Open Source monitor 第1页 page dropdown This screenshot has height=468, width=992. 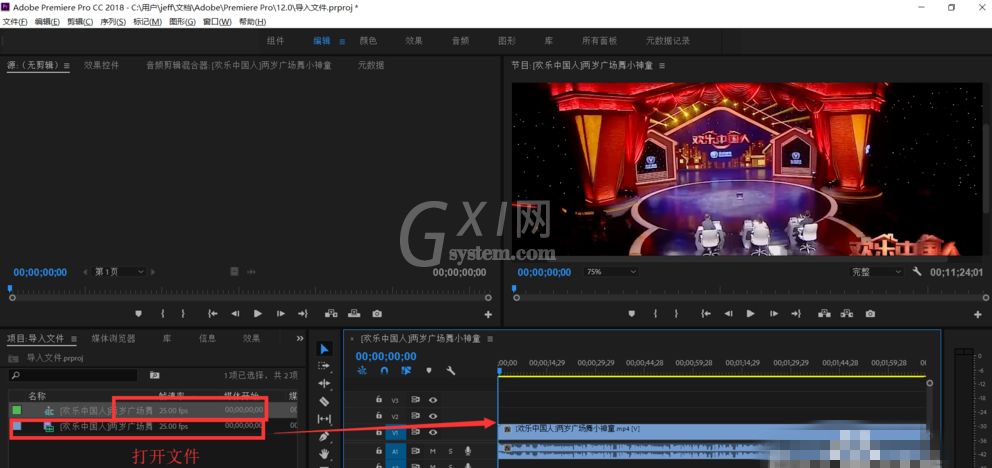point(120,272)
